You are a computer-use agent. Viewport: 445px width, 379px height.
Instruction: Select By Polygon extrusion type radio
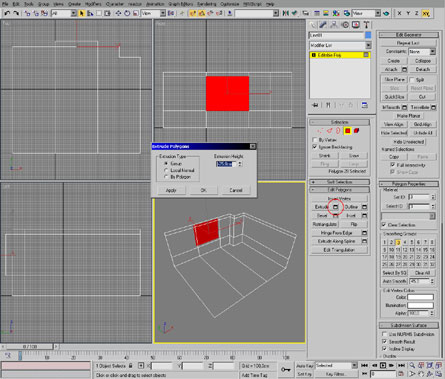[x=166, y=177]
